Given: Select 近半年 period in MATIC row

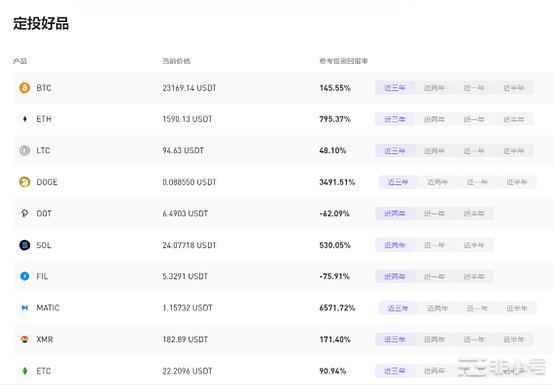Looking at the screenshot, I should pos(517,308).
